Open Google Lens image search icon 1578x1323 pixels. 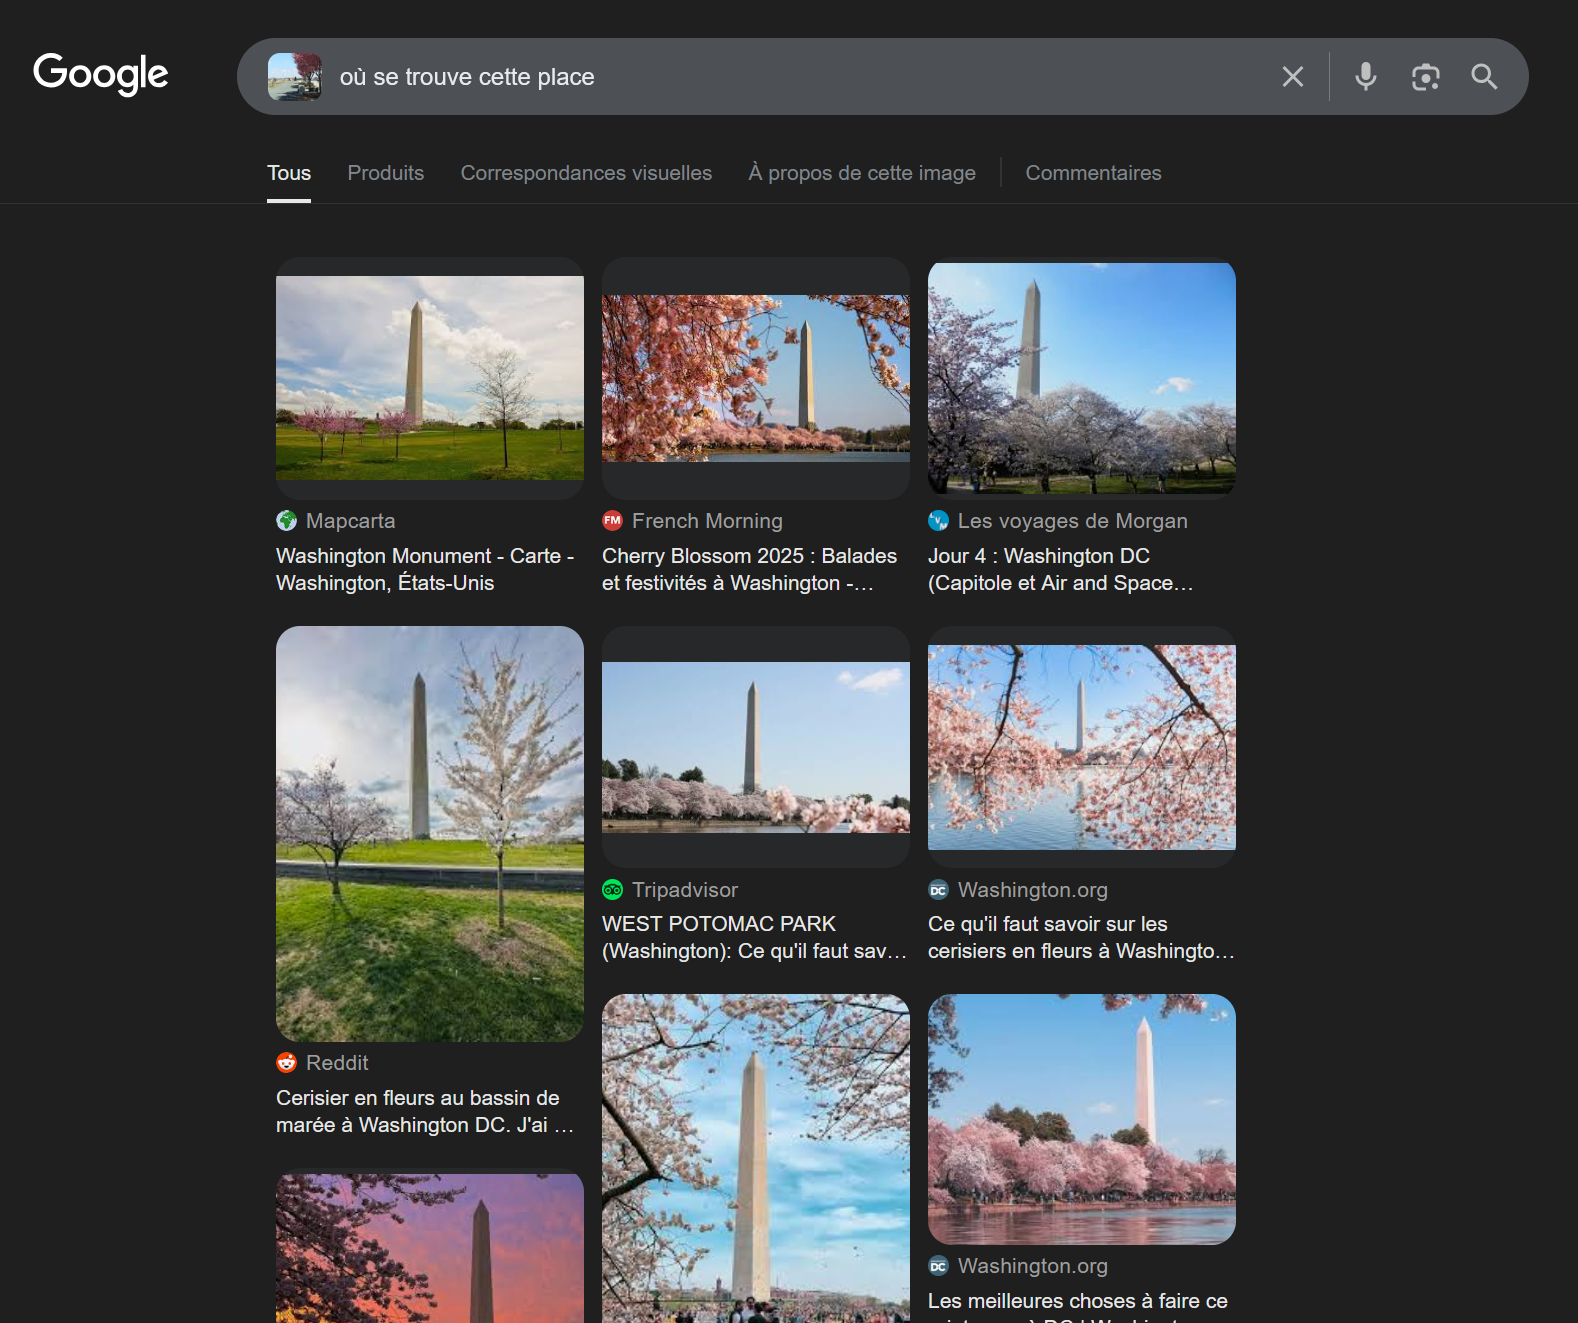click(x=1425, y=77)
